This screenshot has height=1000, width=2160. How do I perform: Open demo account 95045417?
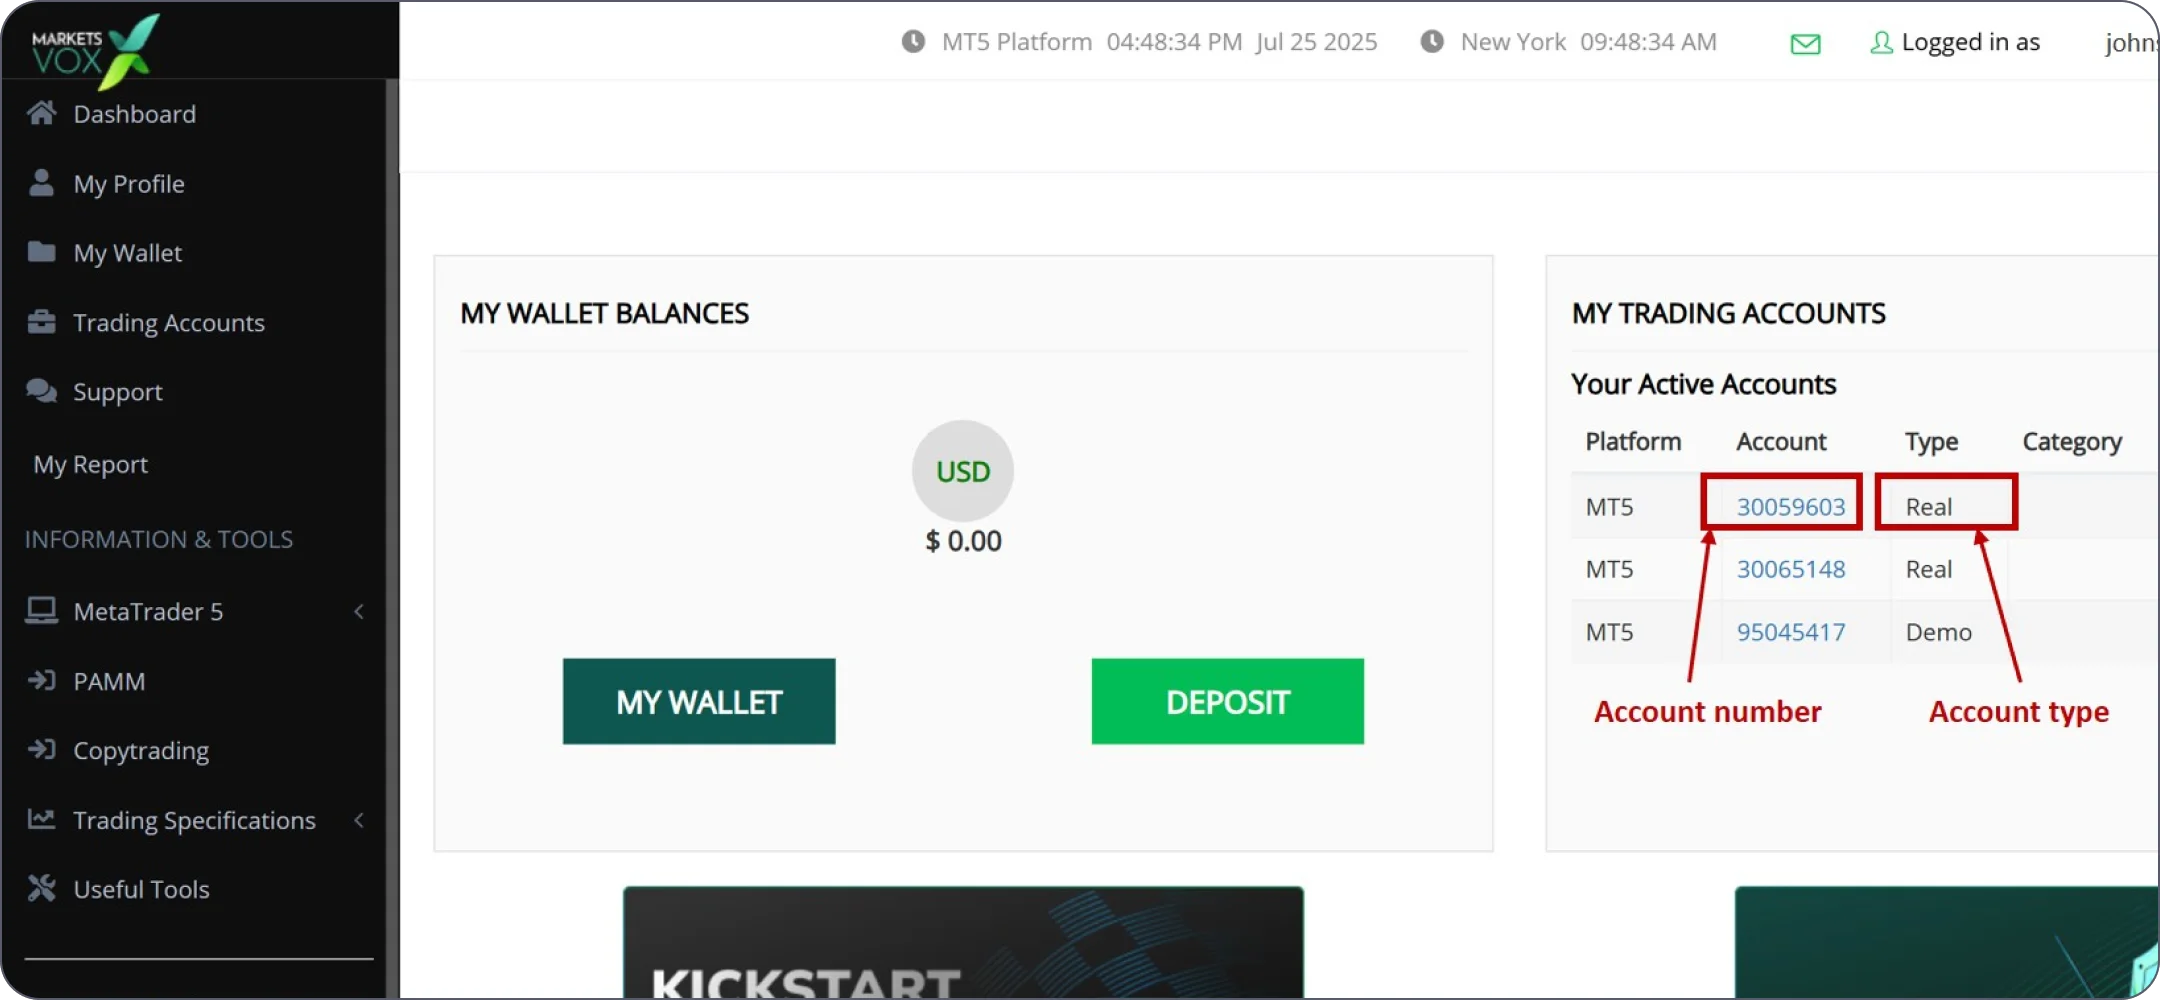point(1790,632)
